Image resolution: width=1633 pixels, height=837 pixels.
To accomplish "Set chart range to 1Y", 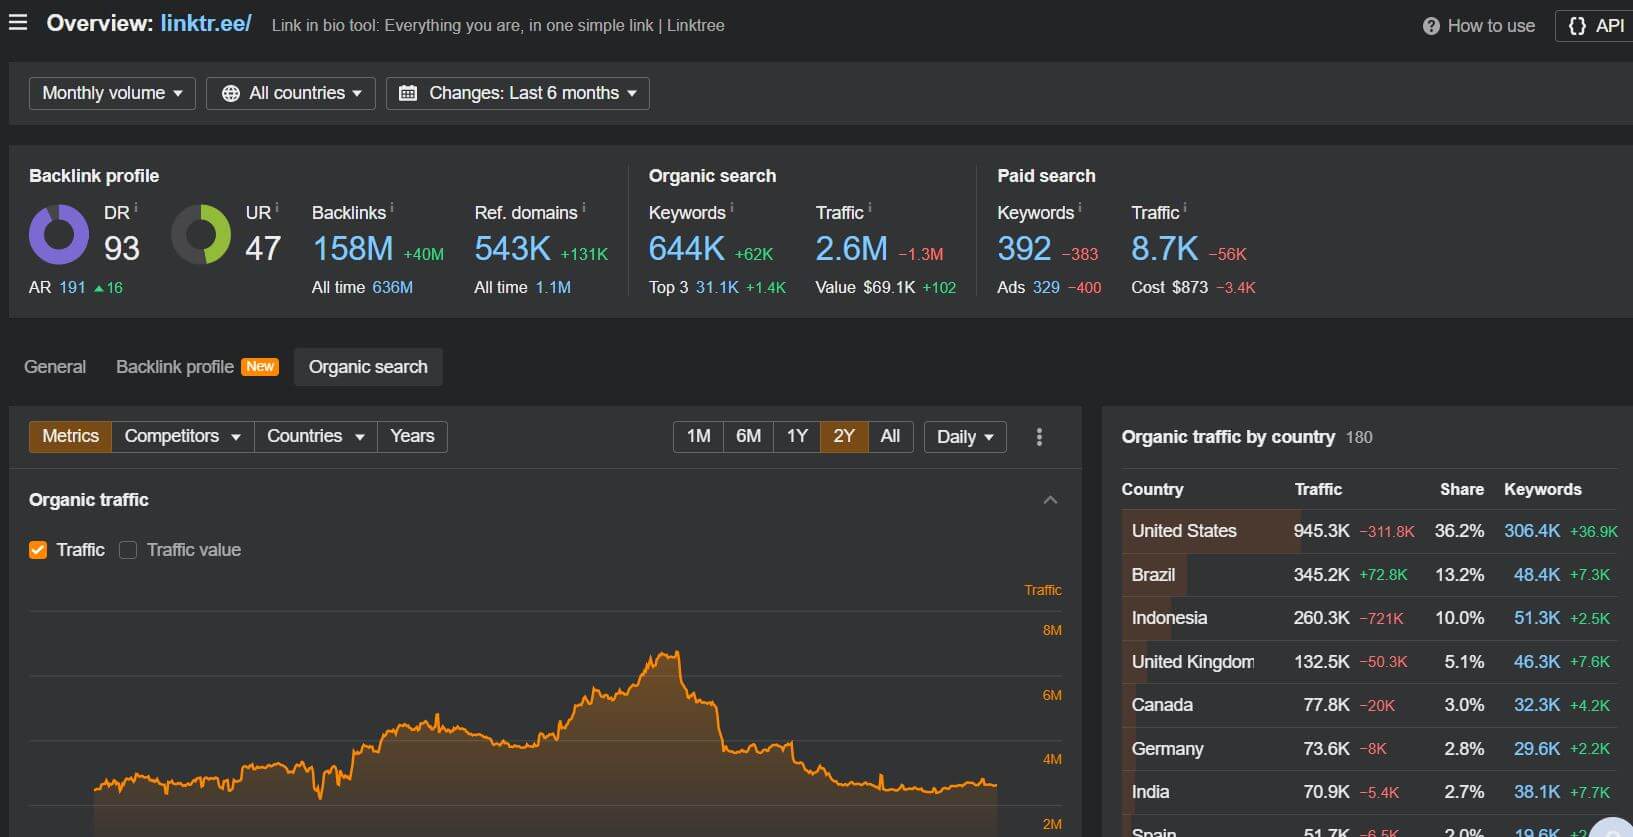I will point(797,437).
